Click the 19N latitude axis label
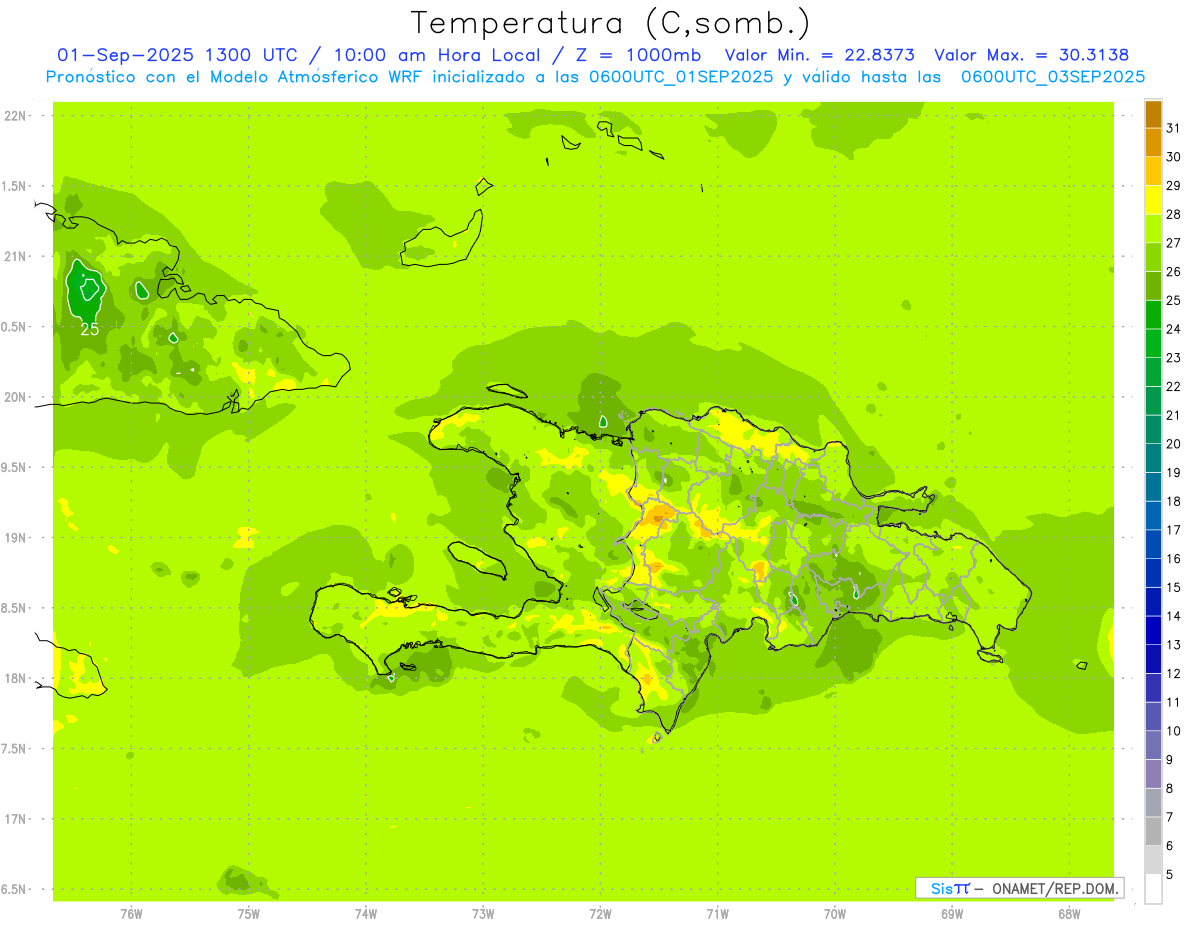1200x927 pixels. (x=17, y=538)
